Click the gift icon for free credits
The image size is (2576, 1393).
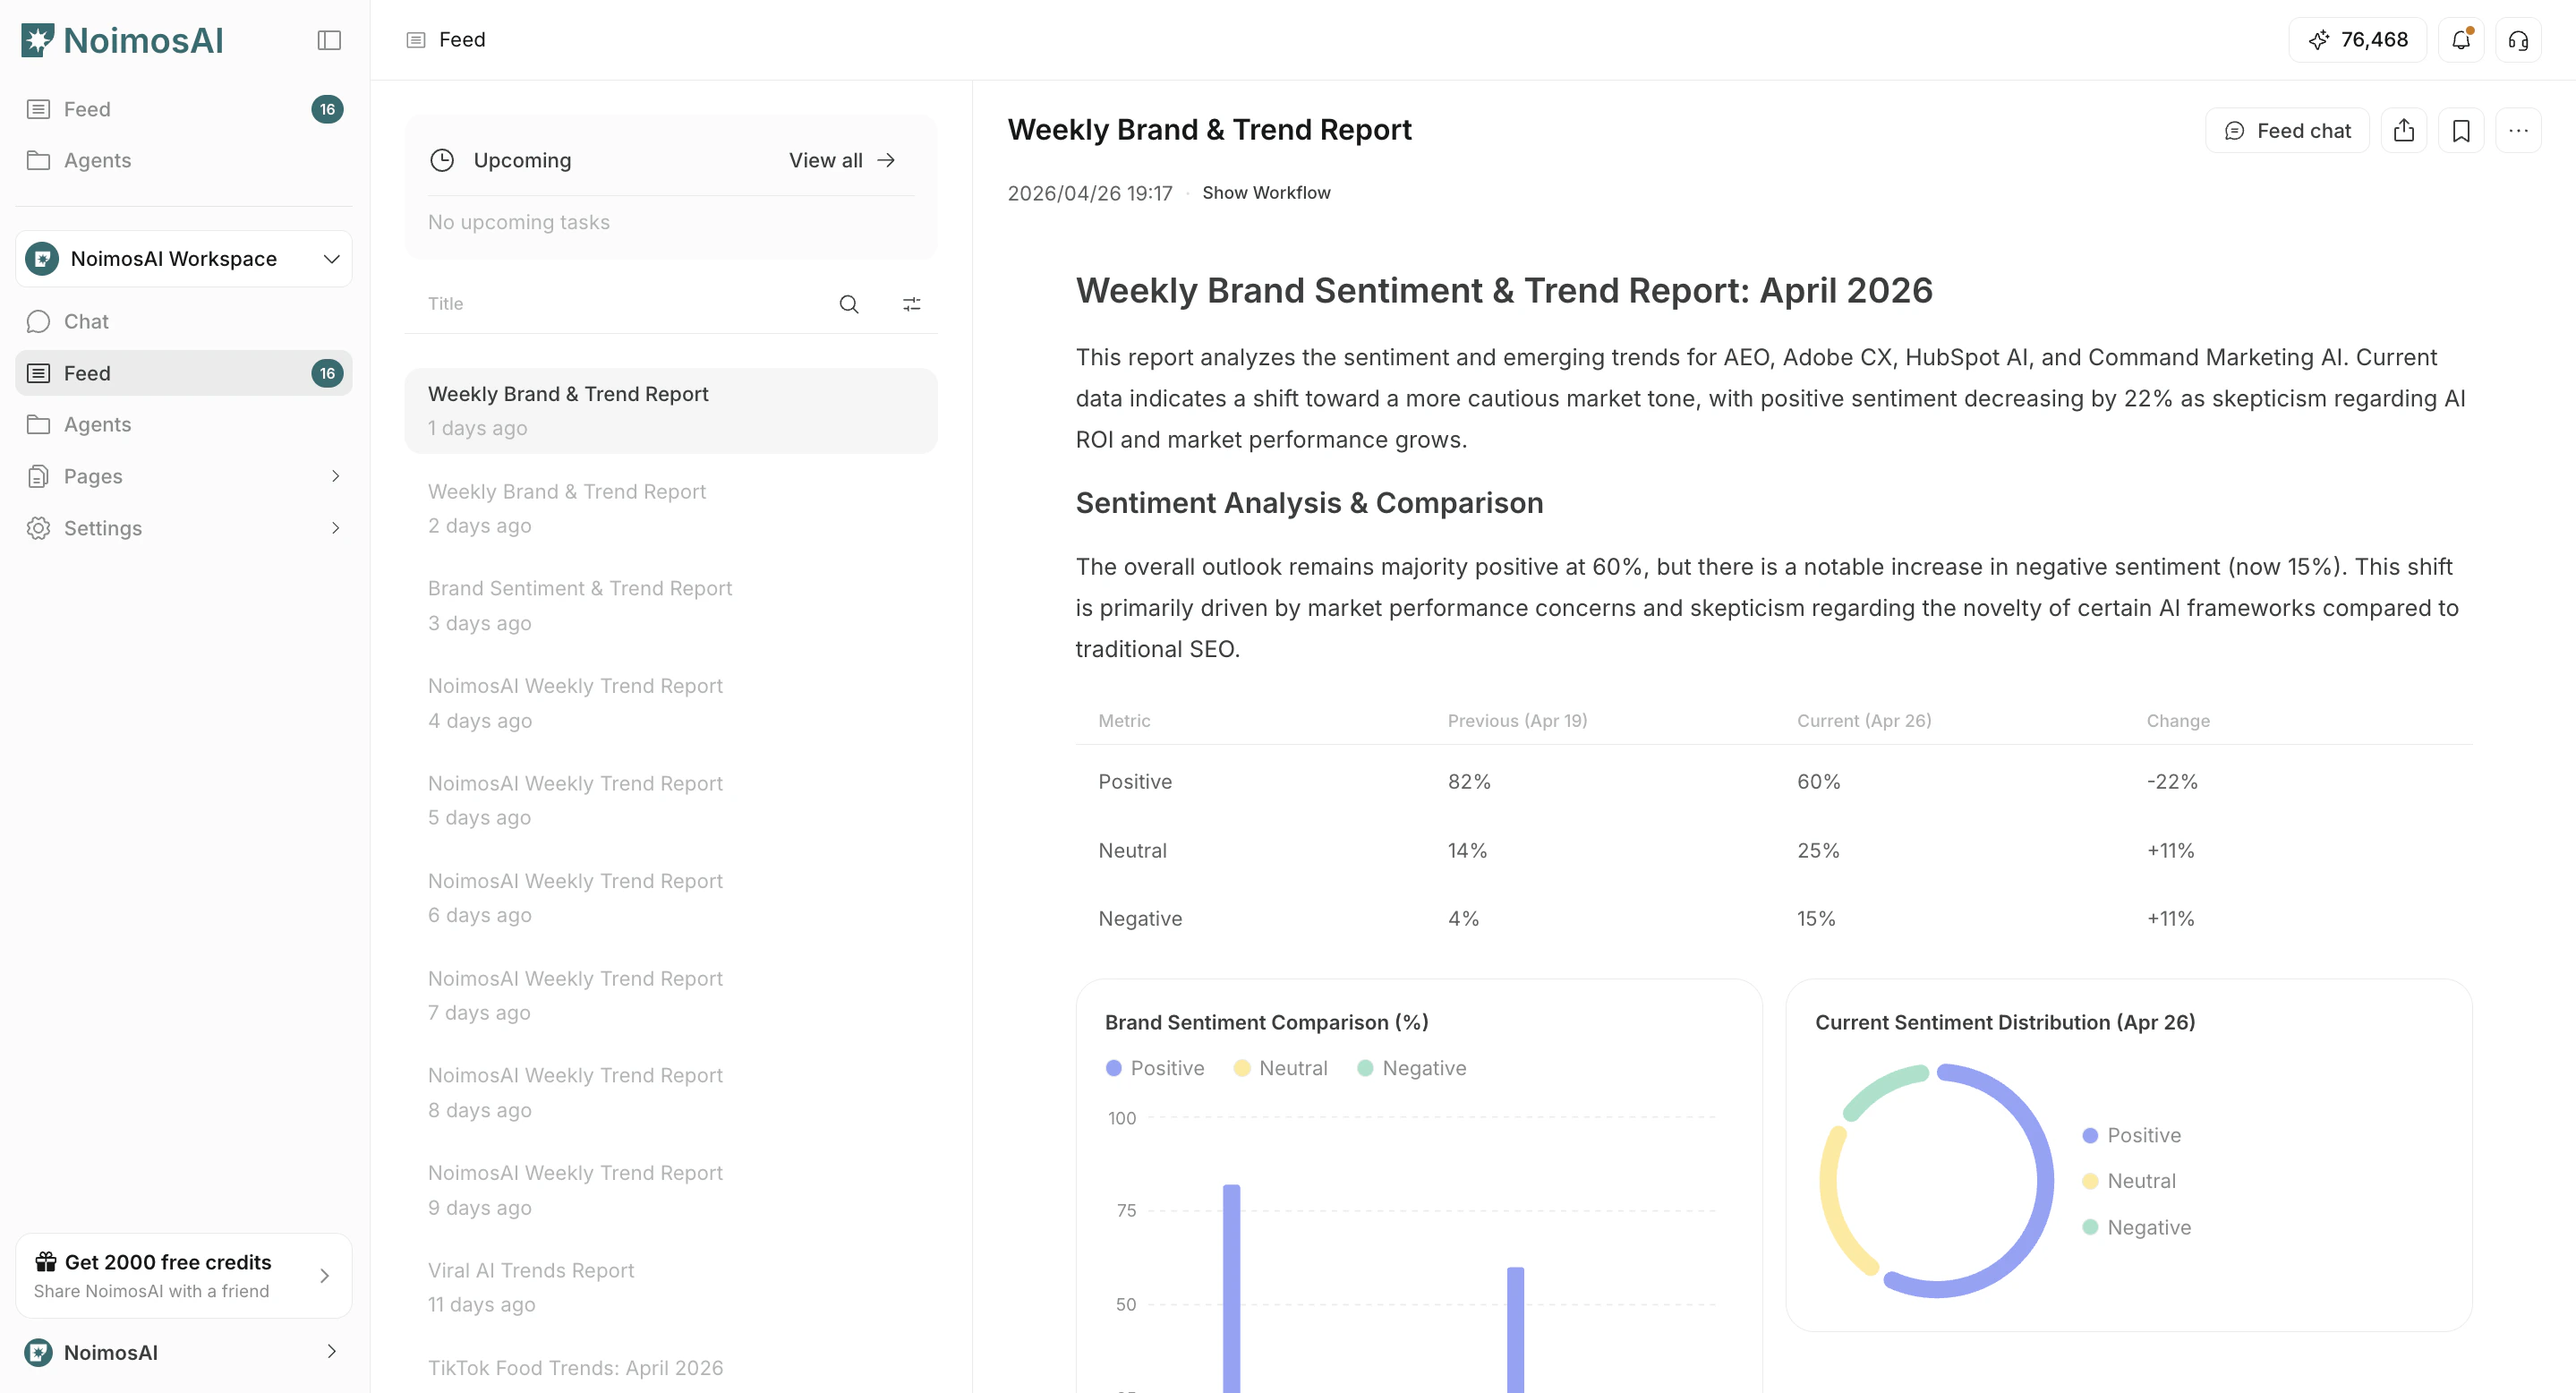pos(46,1261)
